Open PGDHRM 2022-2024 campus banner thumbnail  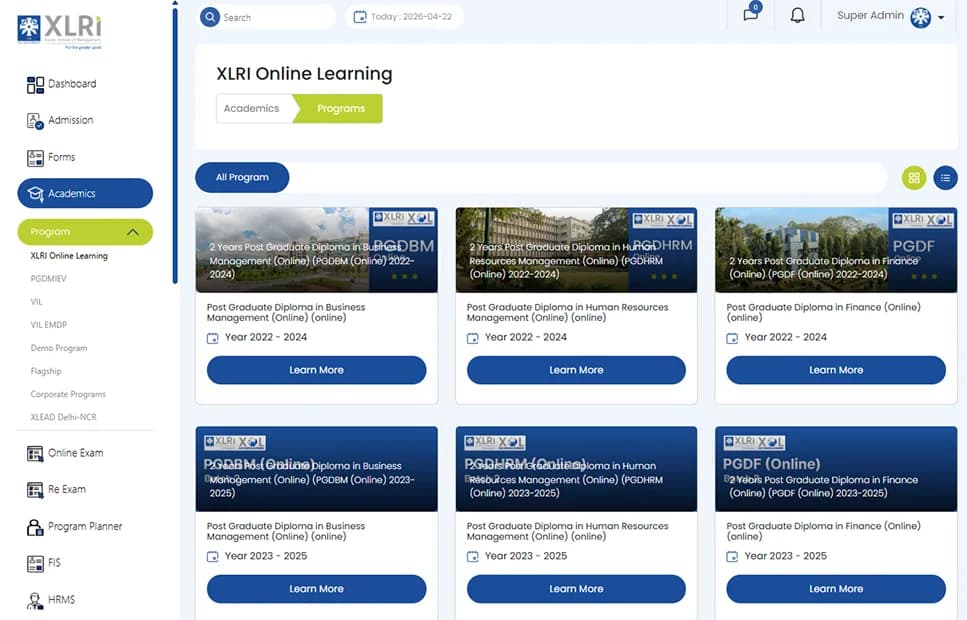coord(576,250)
